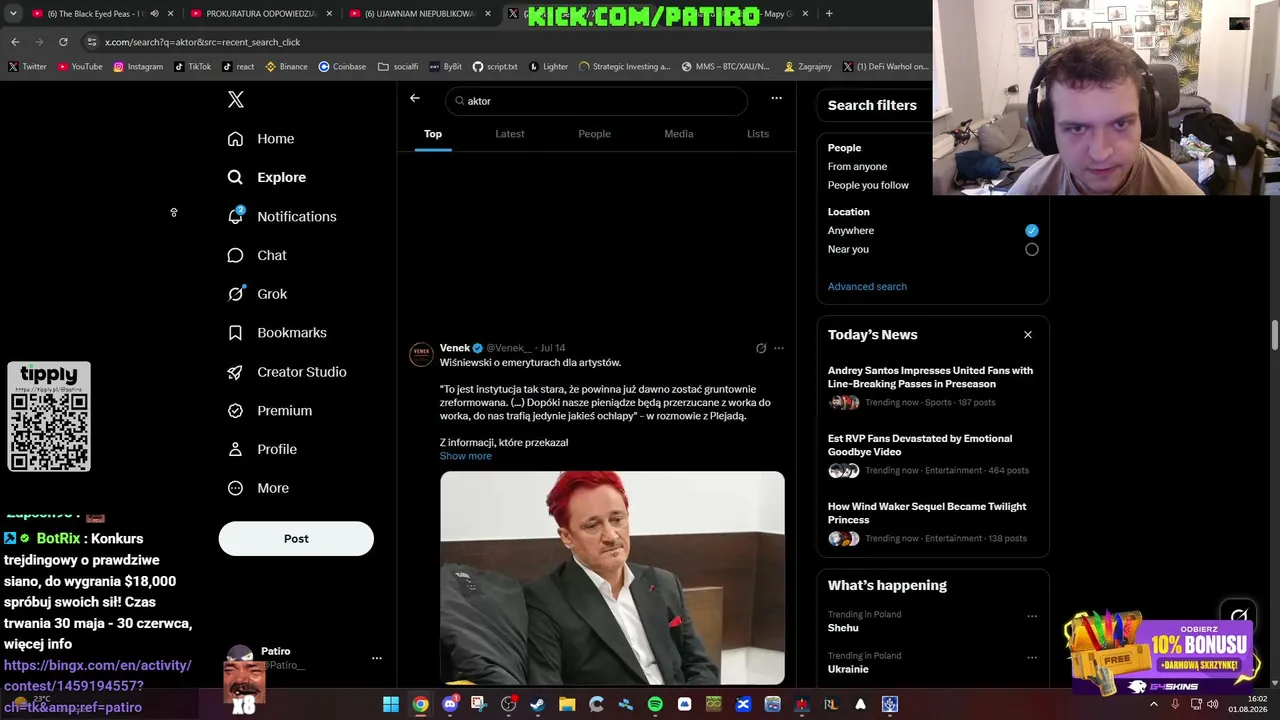
Task: Open options for Ukraine trend
Action: click(x=1032, y=657)
